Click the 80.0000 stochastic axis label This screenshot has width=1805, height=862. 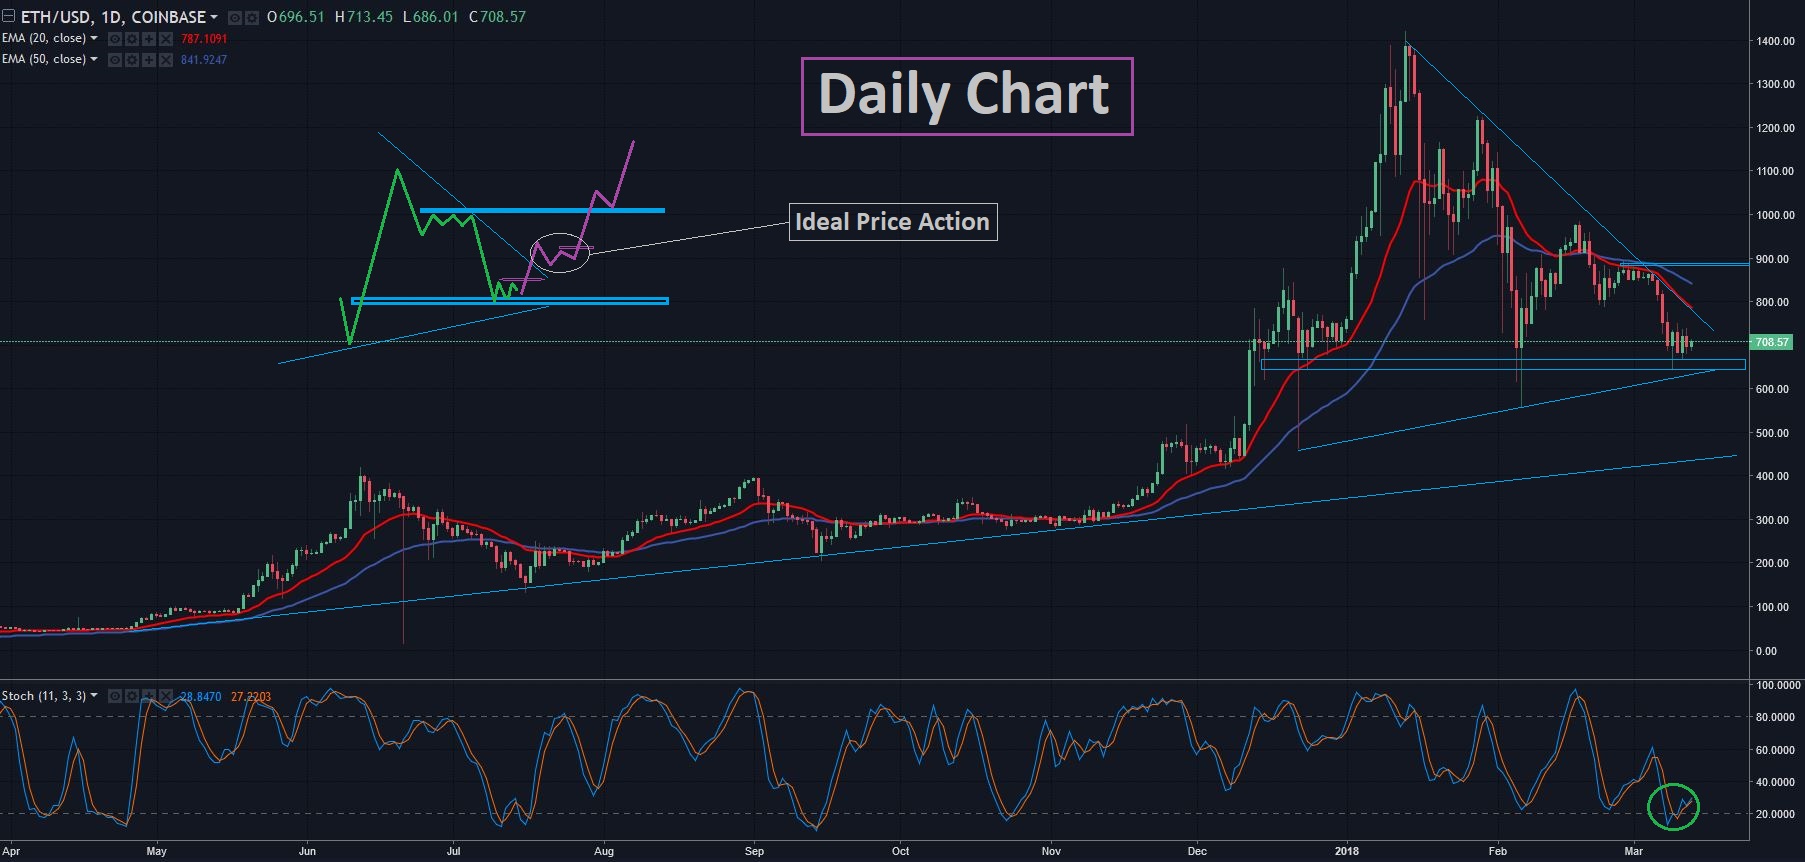[x=1778, y=717]
